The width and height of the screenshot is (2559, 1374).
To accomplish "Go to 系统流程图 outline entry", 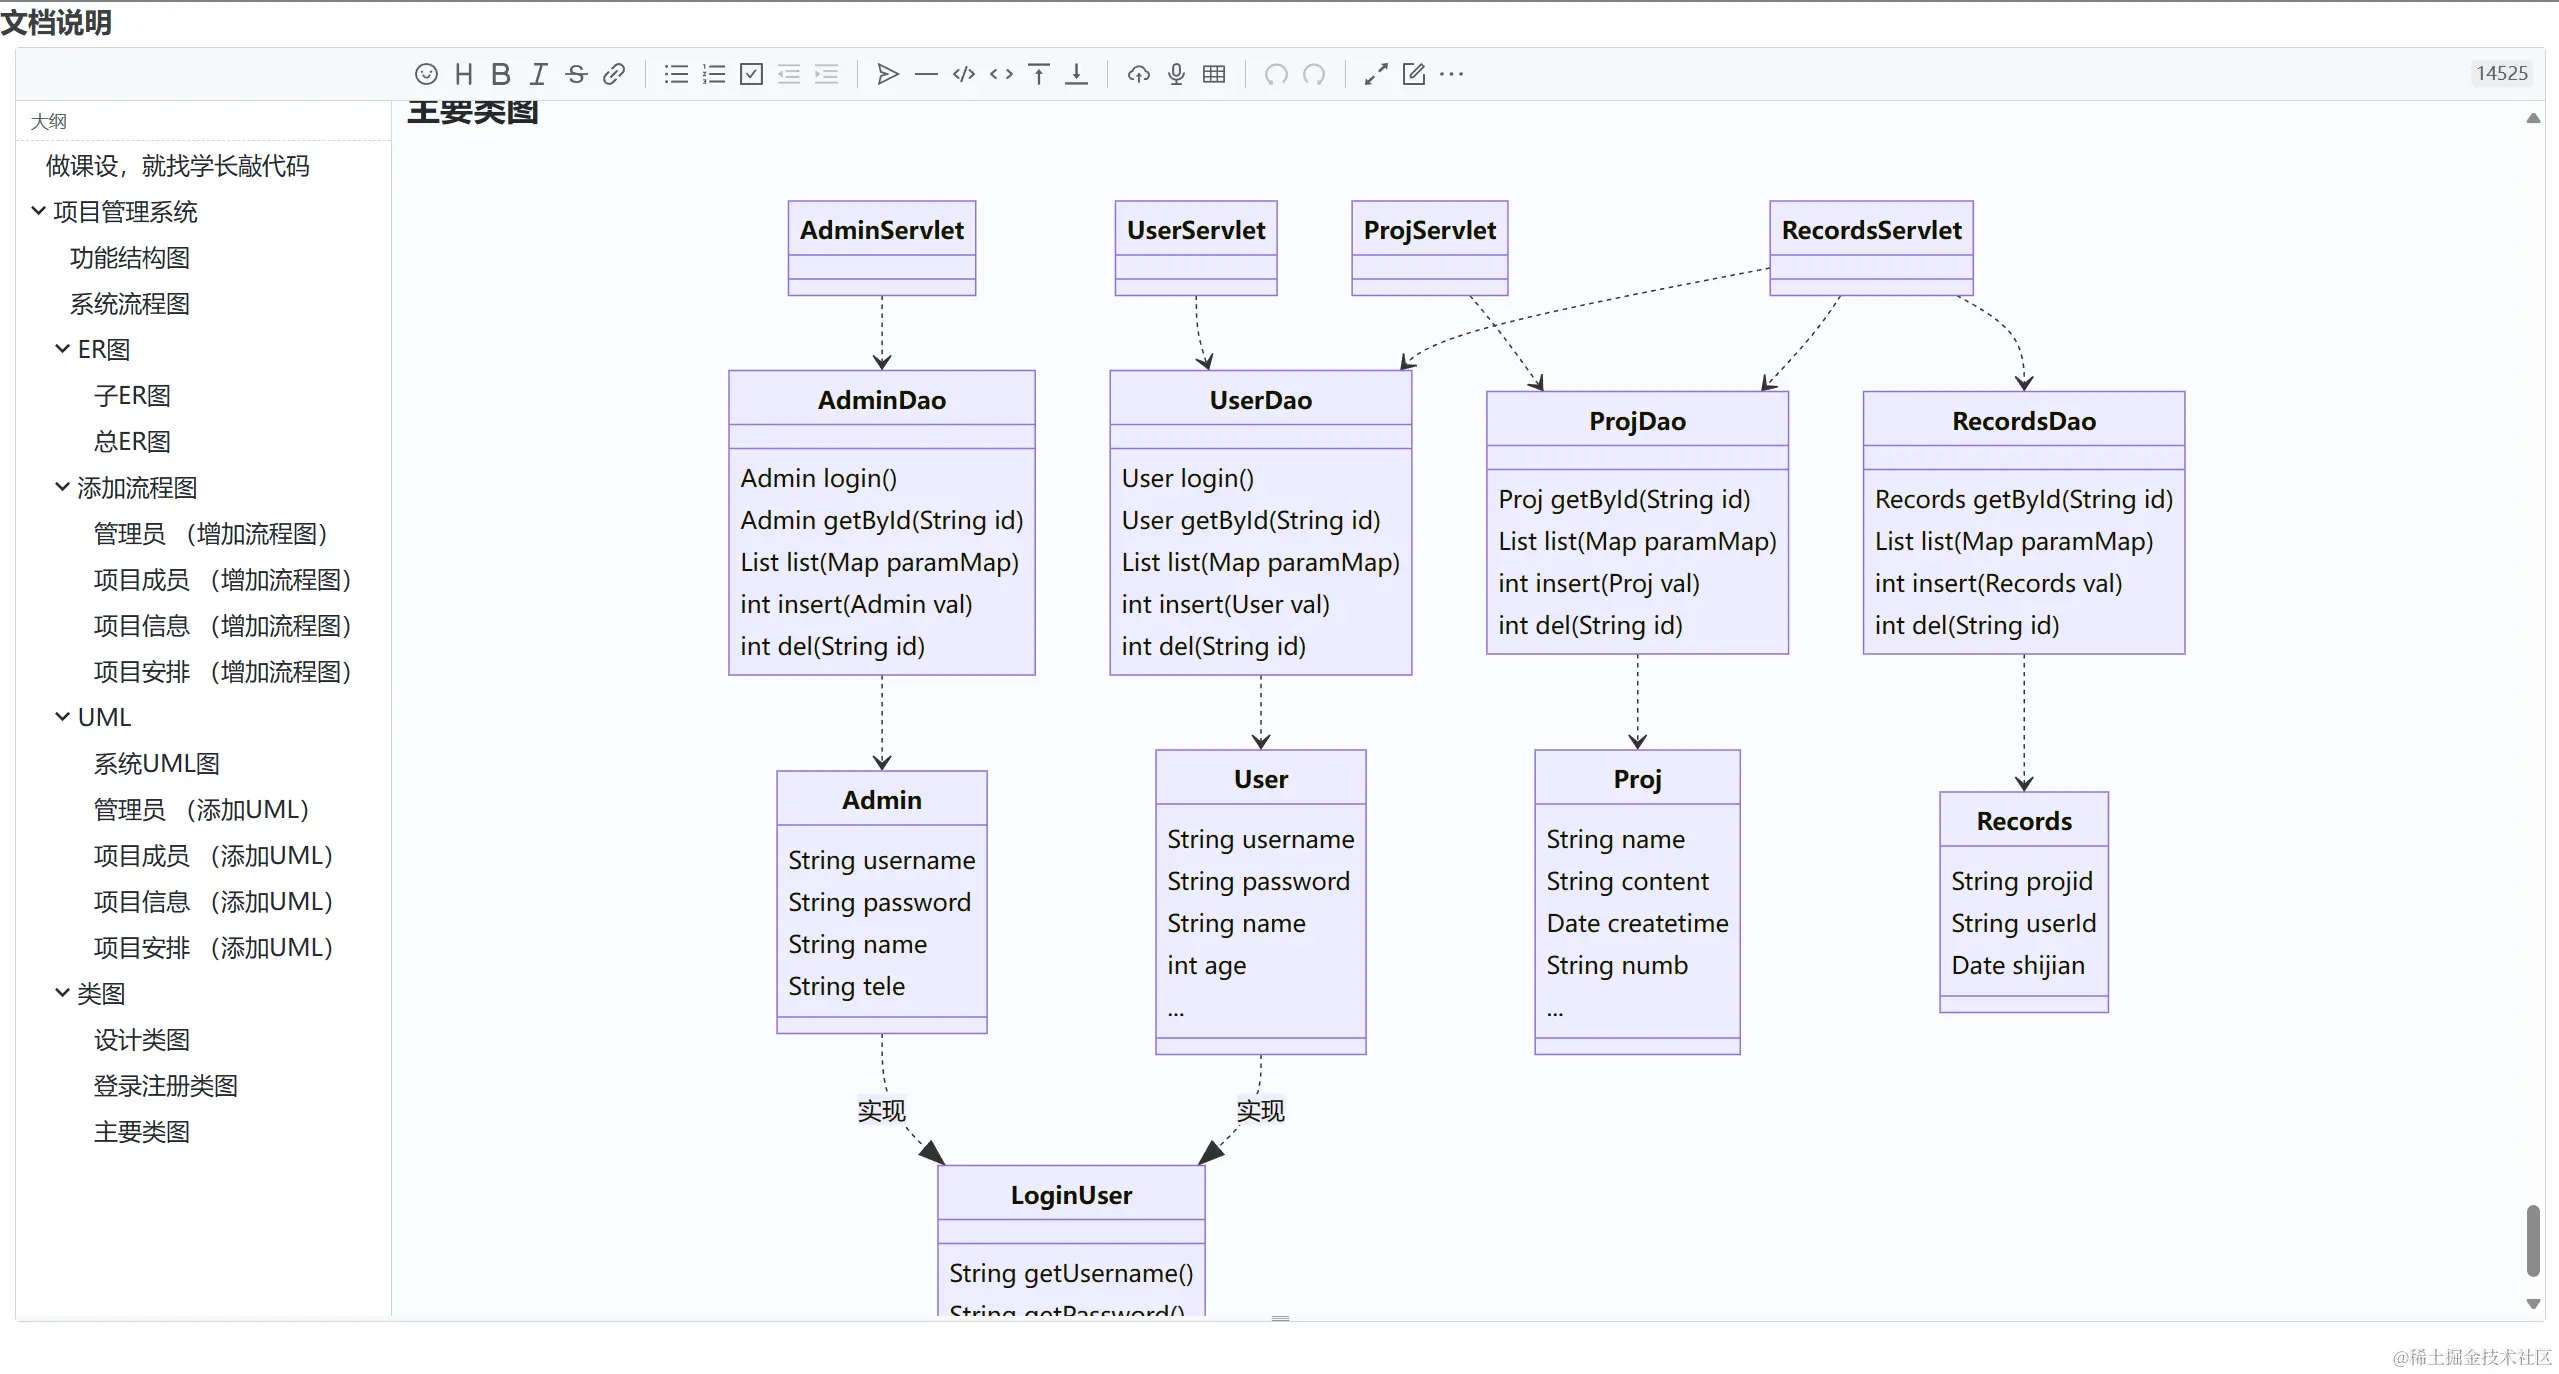I will (129, 304).
